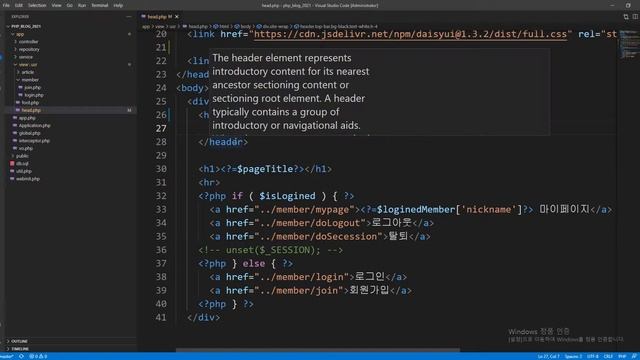
Task: Open webinit.php in the explorer
Action: (x=28, y=179)
